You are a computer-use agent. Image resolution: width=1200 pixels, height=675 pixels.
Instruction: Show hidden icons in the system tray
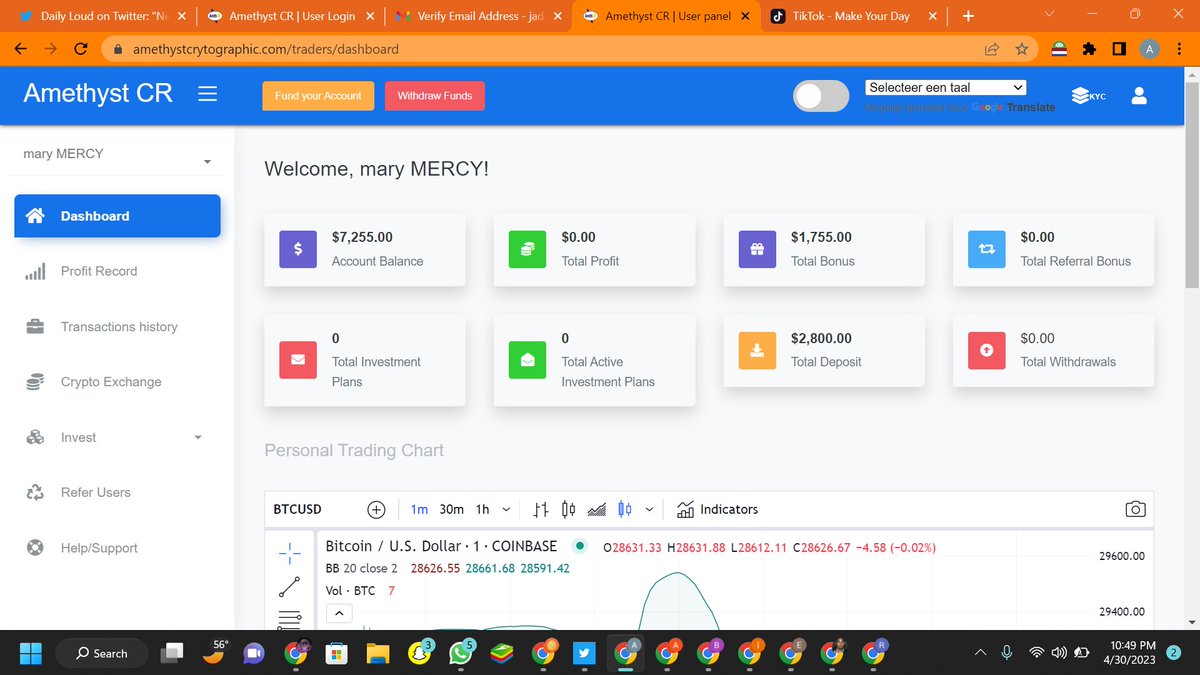[981, 653]
